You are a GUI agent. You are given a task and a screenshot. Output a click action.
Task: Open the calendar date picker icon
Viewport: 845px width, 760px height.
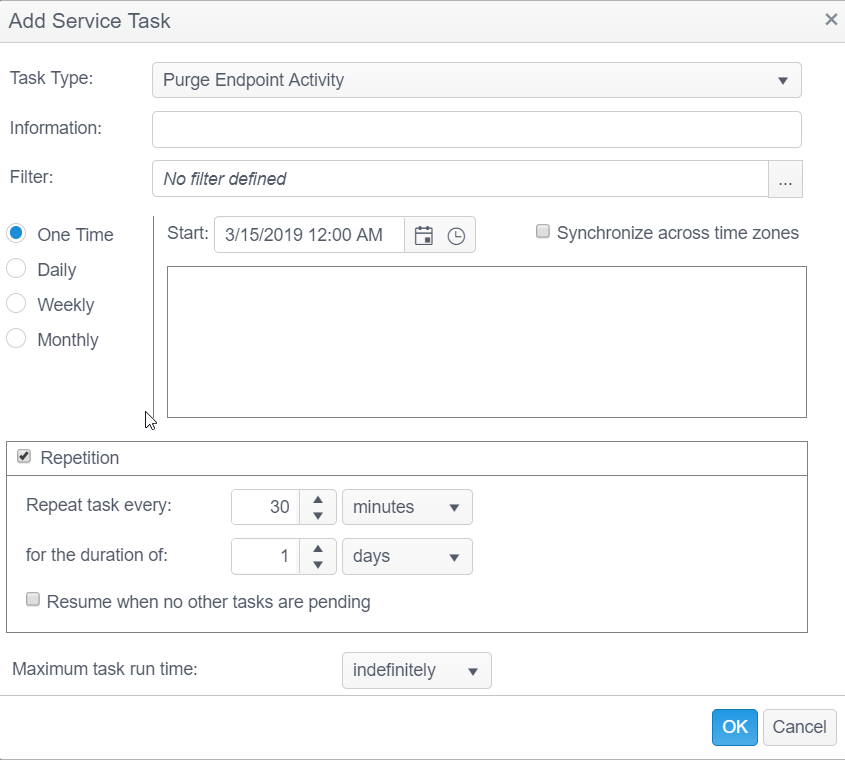tap(424, 236)
